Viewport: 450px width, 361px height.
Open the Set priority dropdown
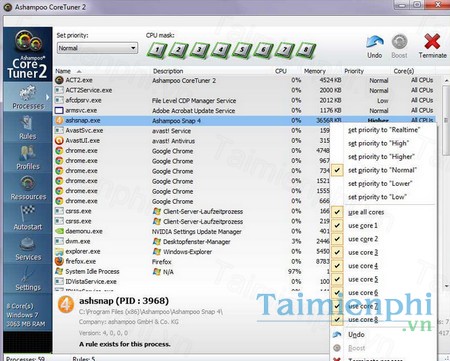click(x=97, y=48)
